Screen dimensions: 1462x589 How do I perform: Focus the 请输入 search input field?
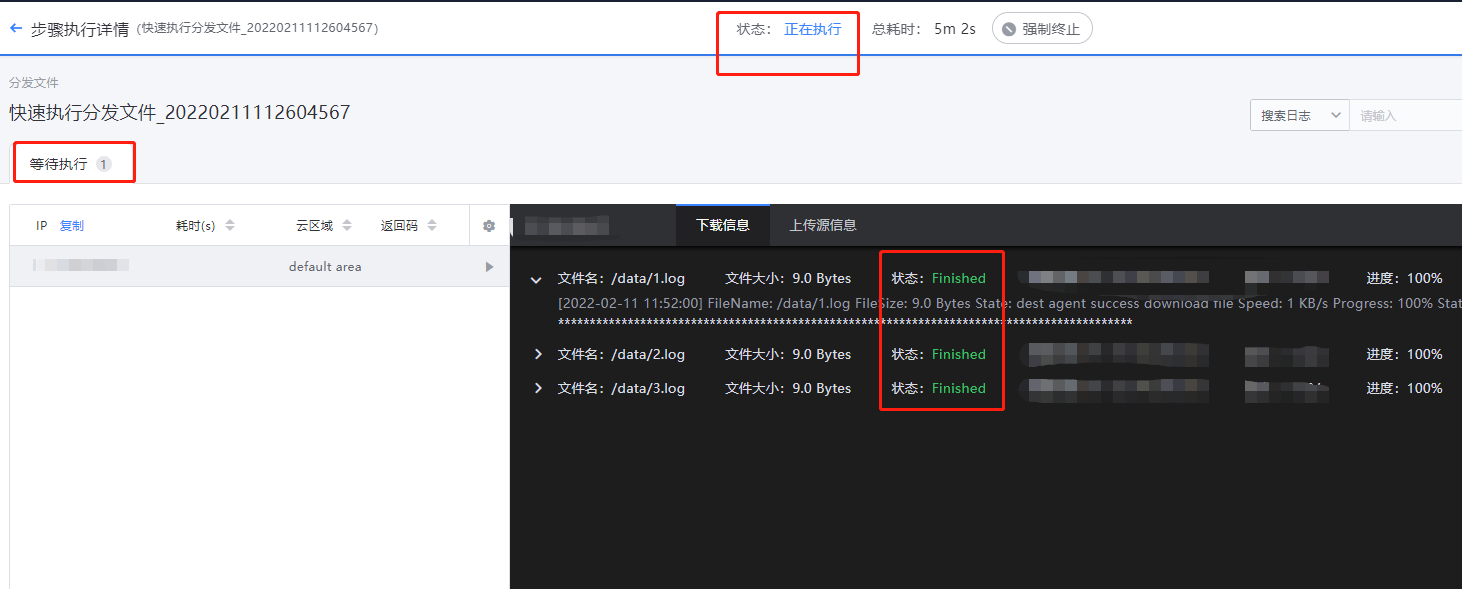[x=1406, y=115]
